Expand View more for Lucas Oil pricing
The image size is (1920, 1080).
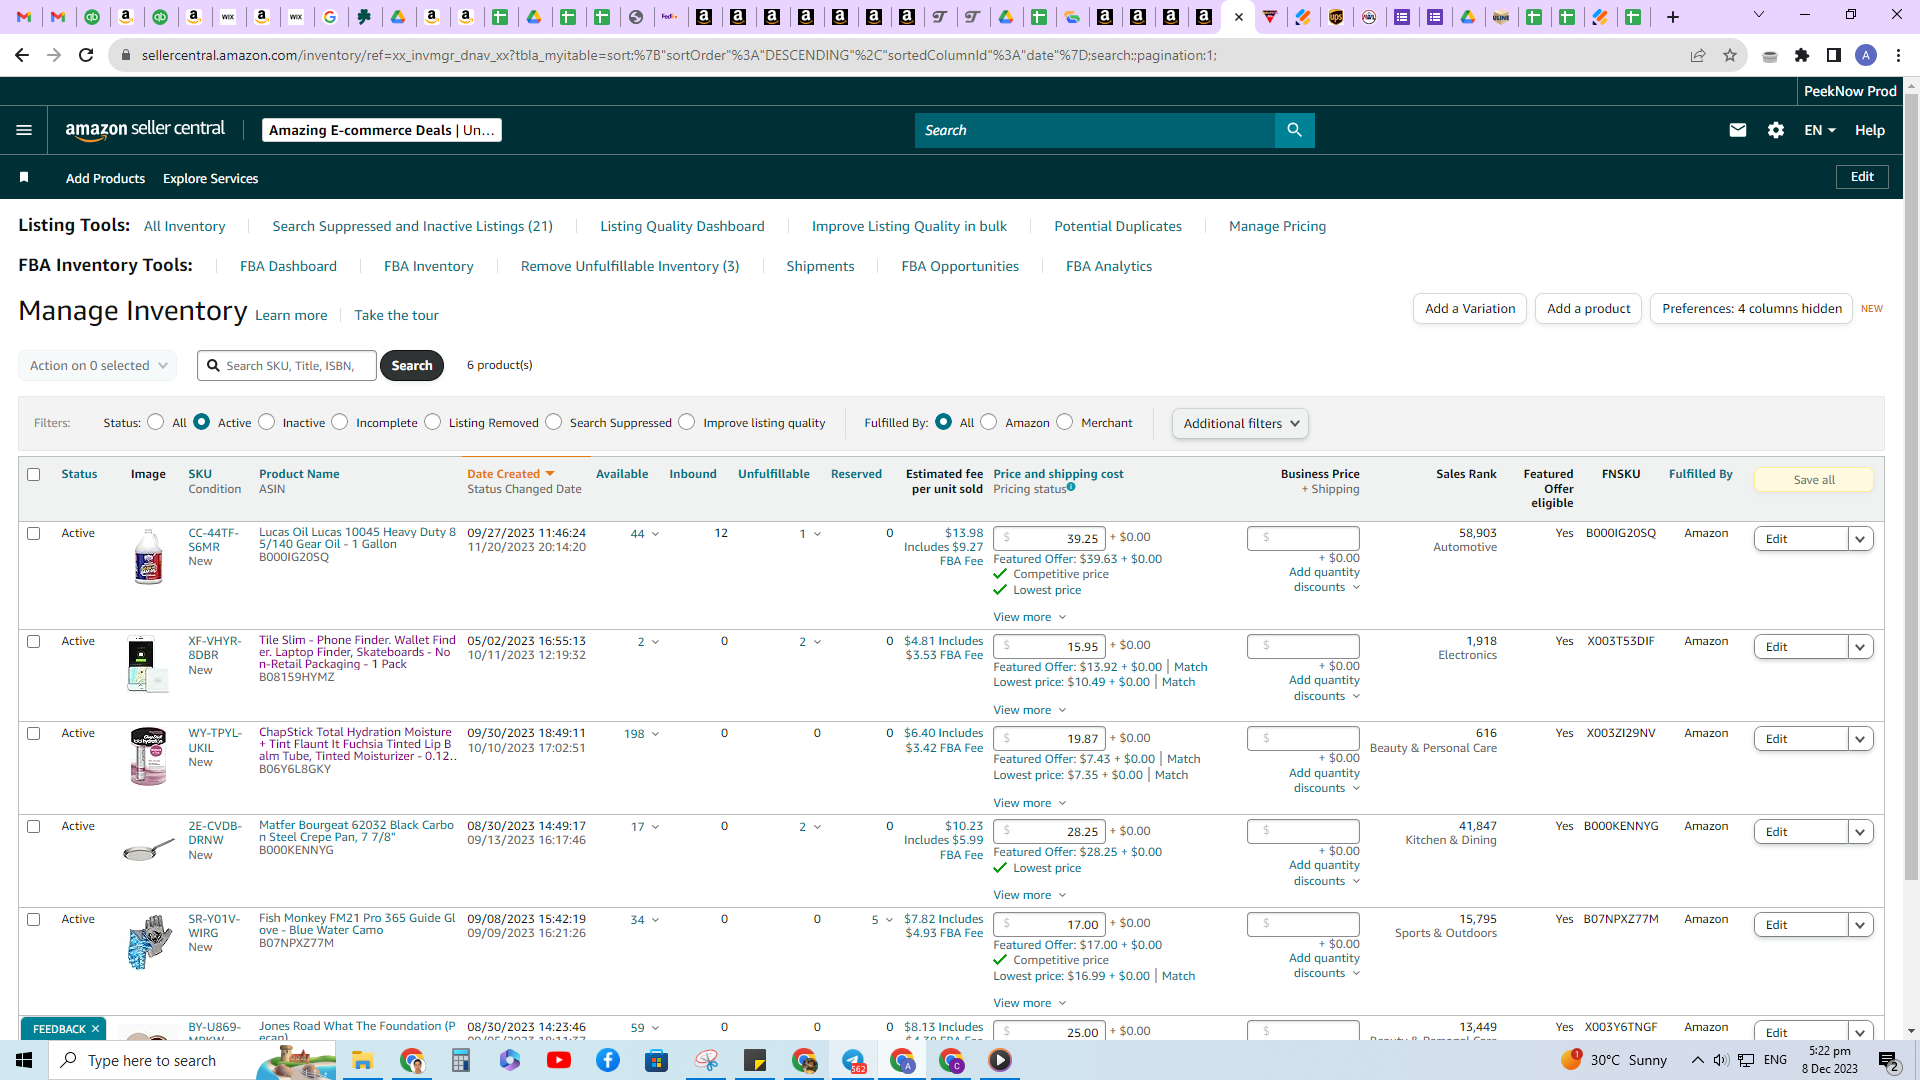(1029, 617)
